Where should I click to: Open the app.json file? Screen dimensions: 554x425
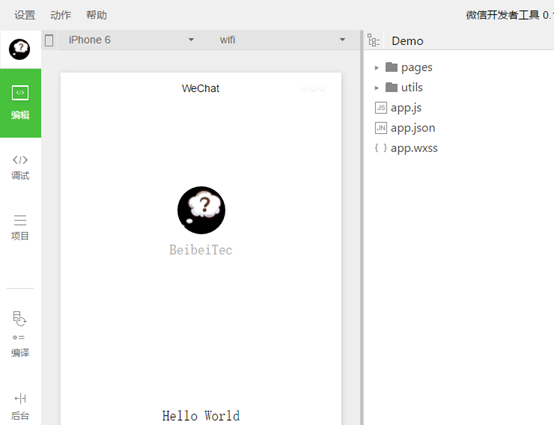click(x=405, y=128)
